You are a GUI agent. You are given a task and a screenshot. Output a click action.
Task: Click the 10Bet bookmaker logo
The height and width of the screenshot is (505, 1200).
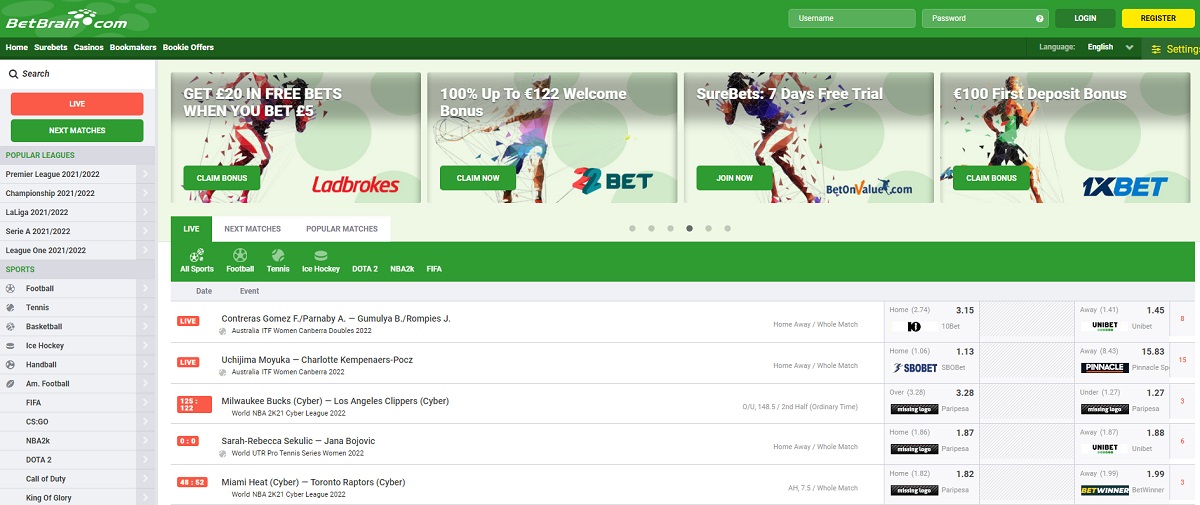tap(913, 326)
